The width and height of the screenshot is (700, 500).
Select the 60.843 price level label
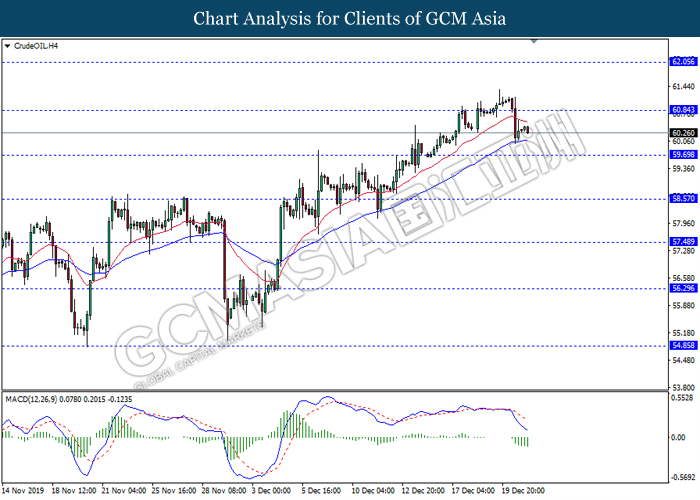[683, 110]
